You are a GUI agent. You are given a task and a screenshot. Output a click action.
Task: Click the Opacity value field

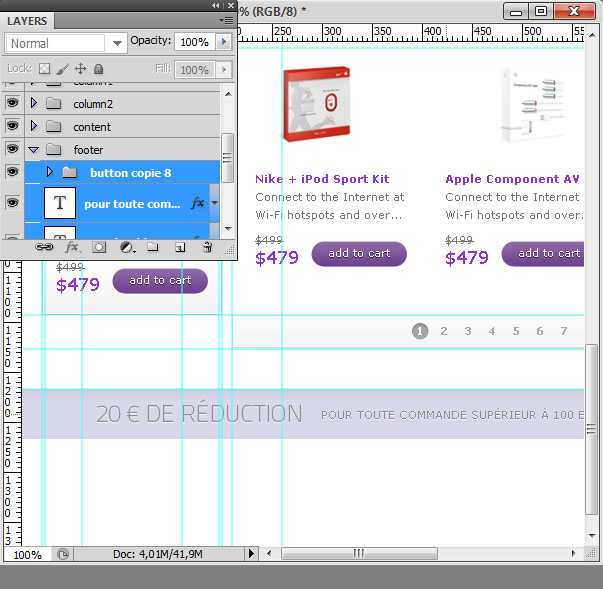[x=195, y=42]
